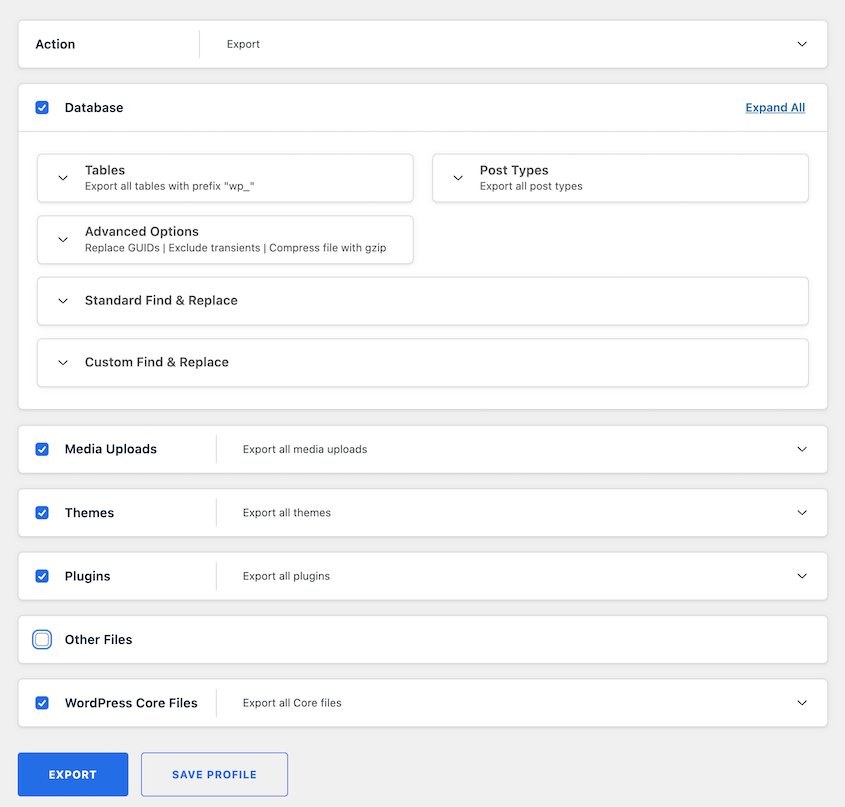Image resolution: width=845 pixels, height=807 pixels.
Task: Expand the Tables panel chevron
Action: [x=63, y=178]
